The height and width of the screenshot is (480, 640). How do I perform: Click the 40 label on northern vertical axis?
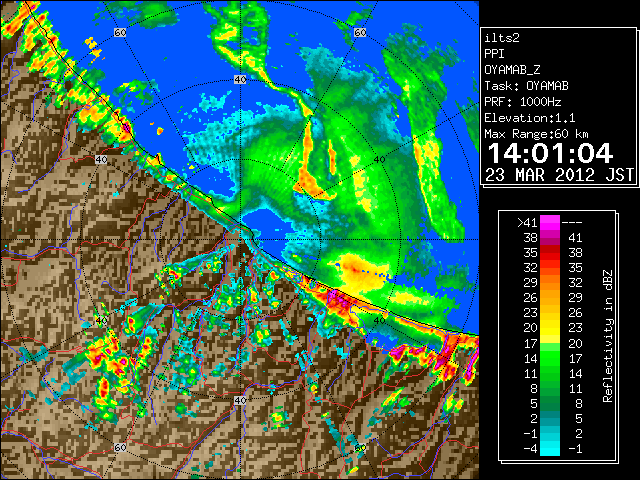240,80
